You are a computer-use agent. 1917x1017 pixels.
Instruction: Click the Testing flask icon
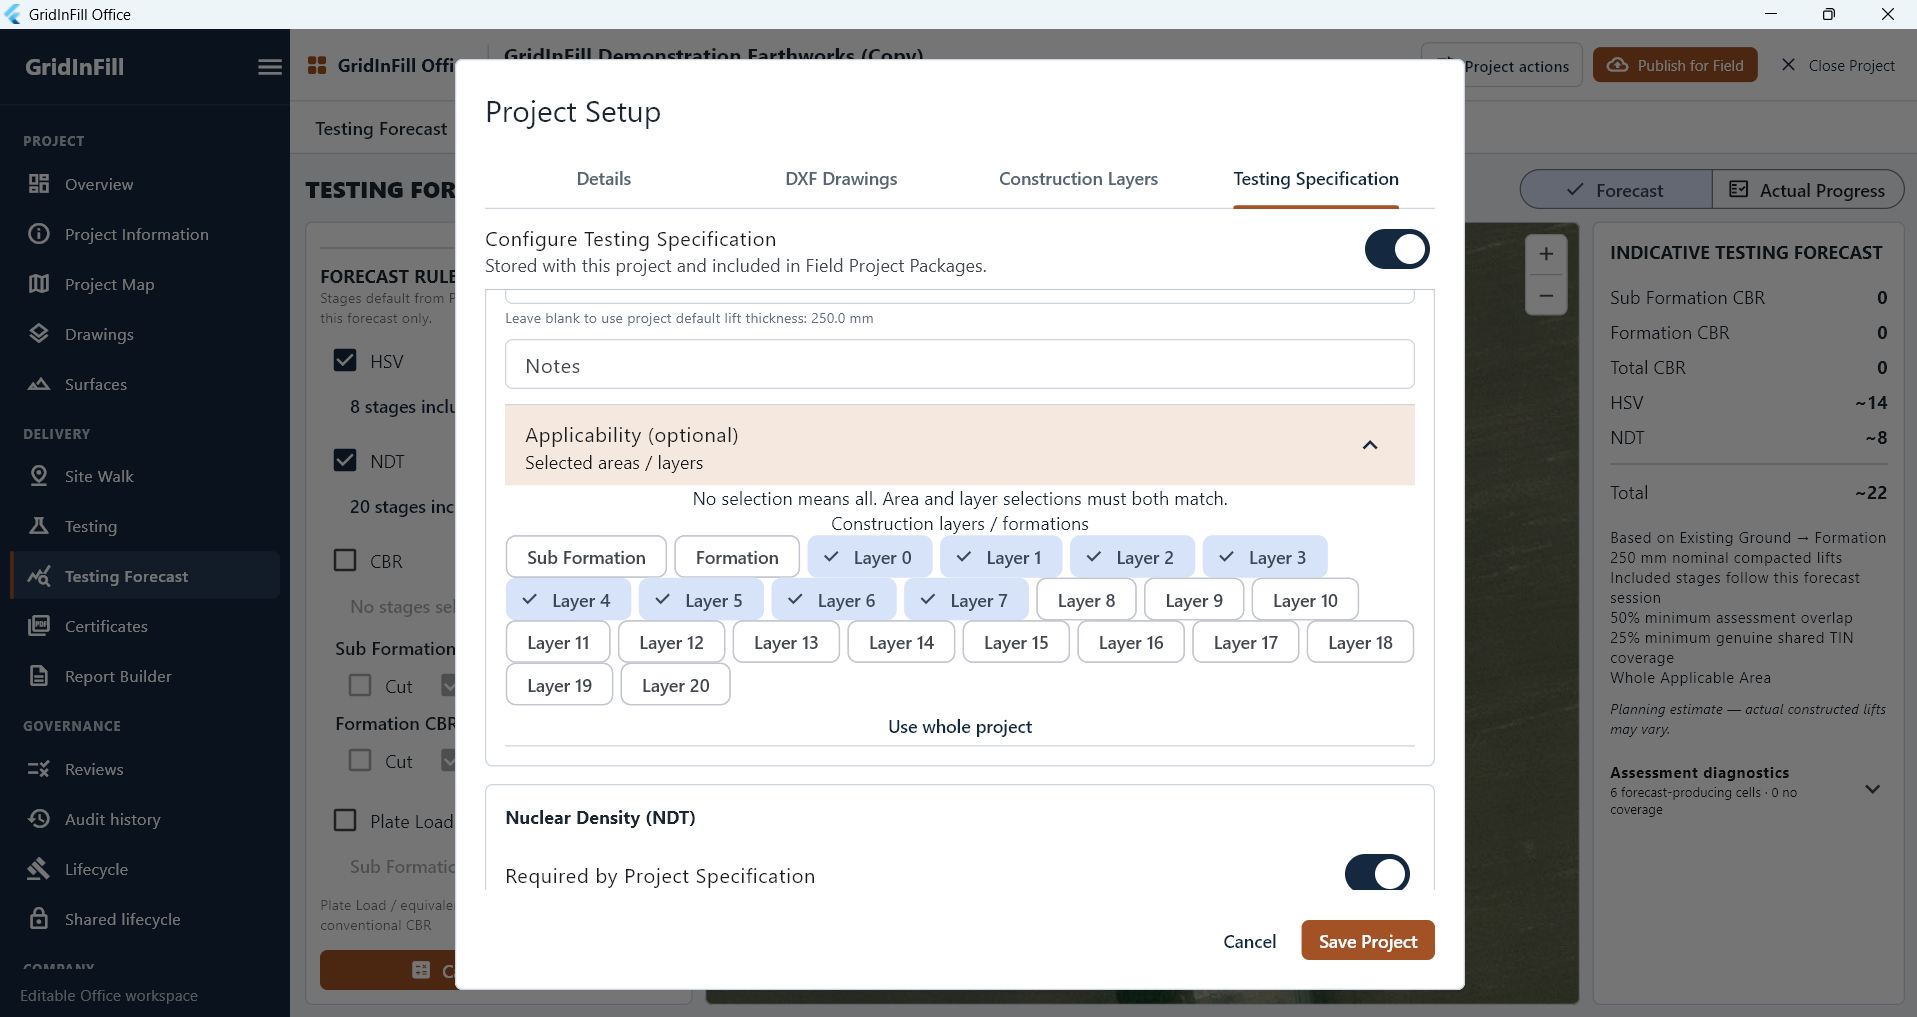point(39,526)
